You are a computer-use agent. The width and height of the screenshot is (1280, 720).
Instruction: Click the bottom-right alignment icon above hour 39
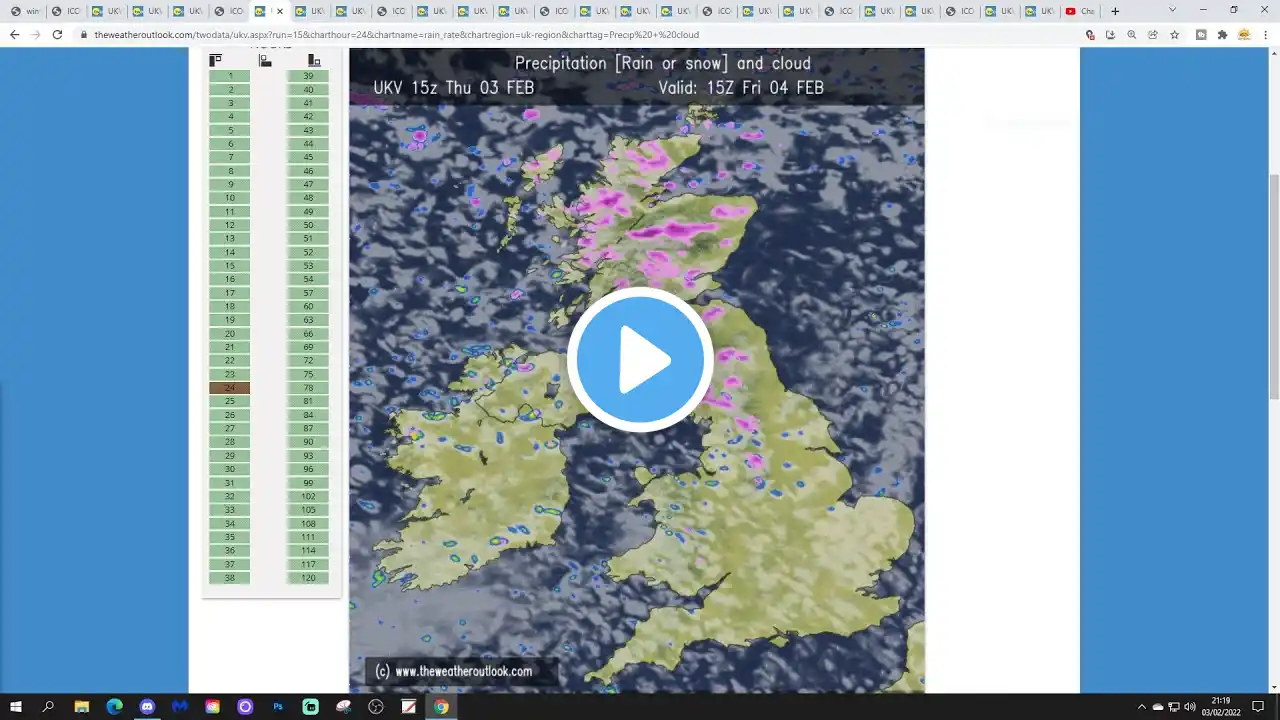(x=314, y=61)
